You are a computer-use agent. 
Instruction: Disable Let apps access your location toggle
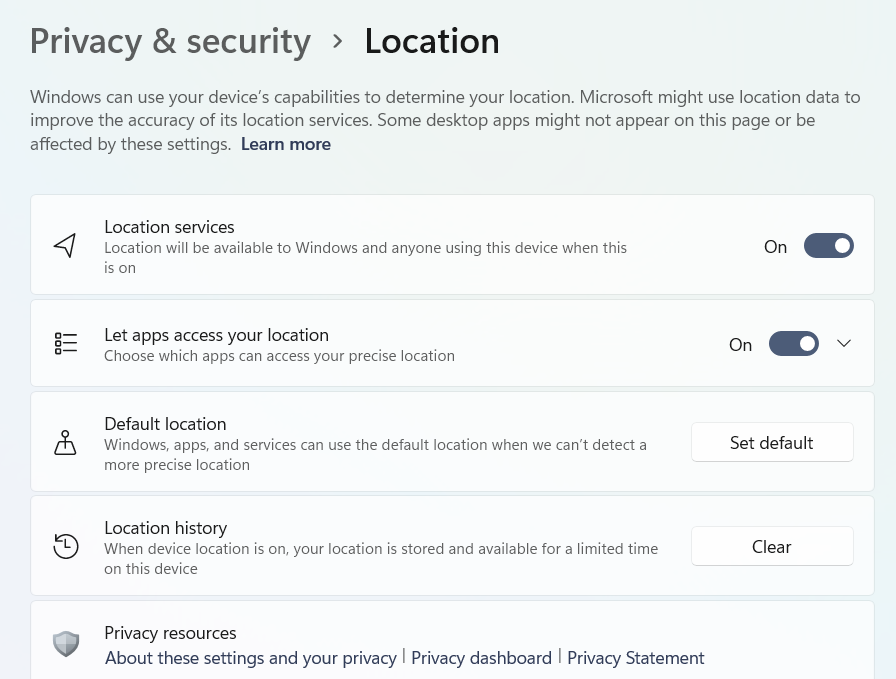coord(793,344)
